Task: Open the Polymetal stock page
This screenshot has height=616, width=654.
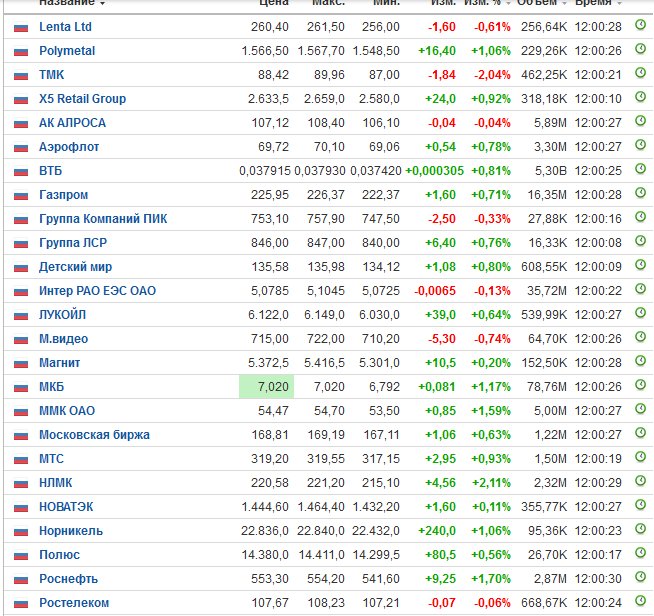Action: (x=67, y=51)
